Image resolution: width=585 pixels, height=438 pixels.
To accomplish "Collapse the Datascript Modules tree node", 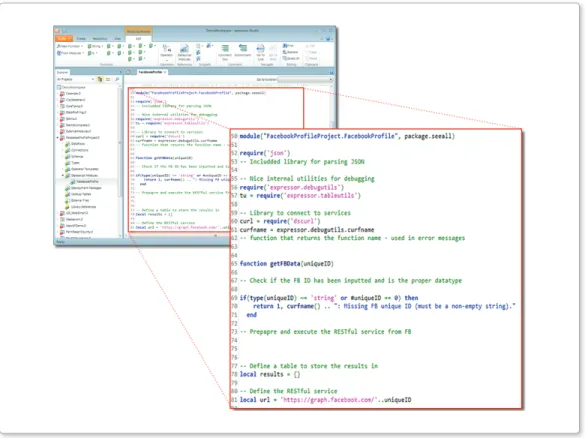I will coord(62,175).
